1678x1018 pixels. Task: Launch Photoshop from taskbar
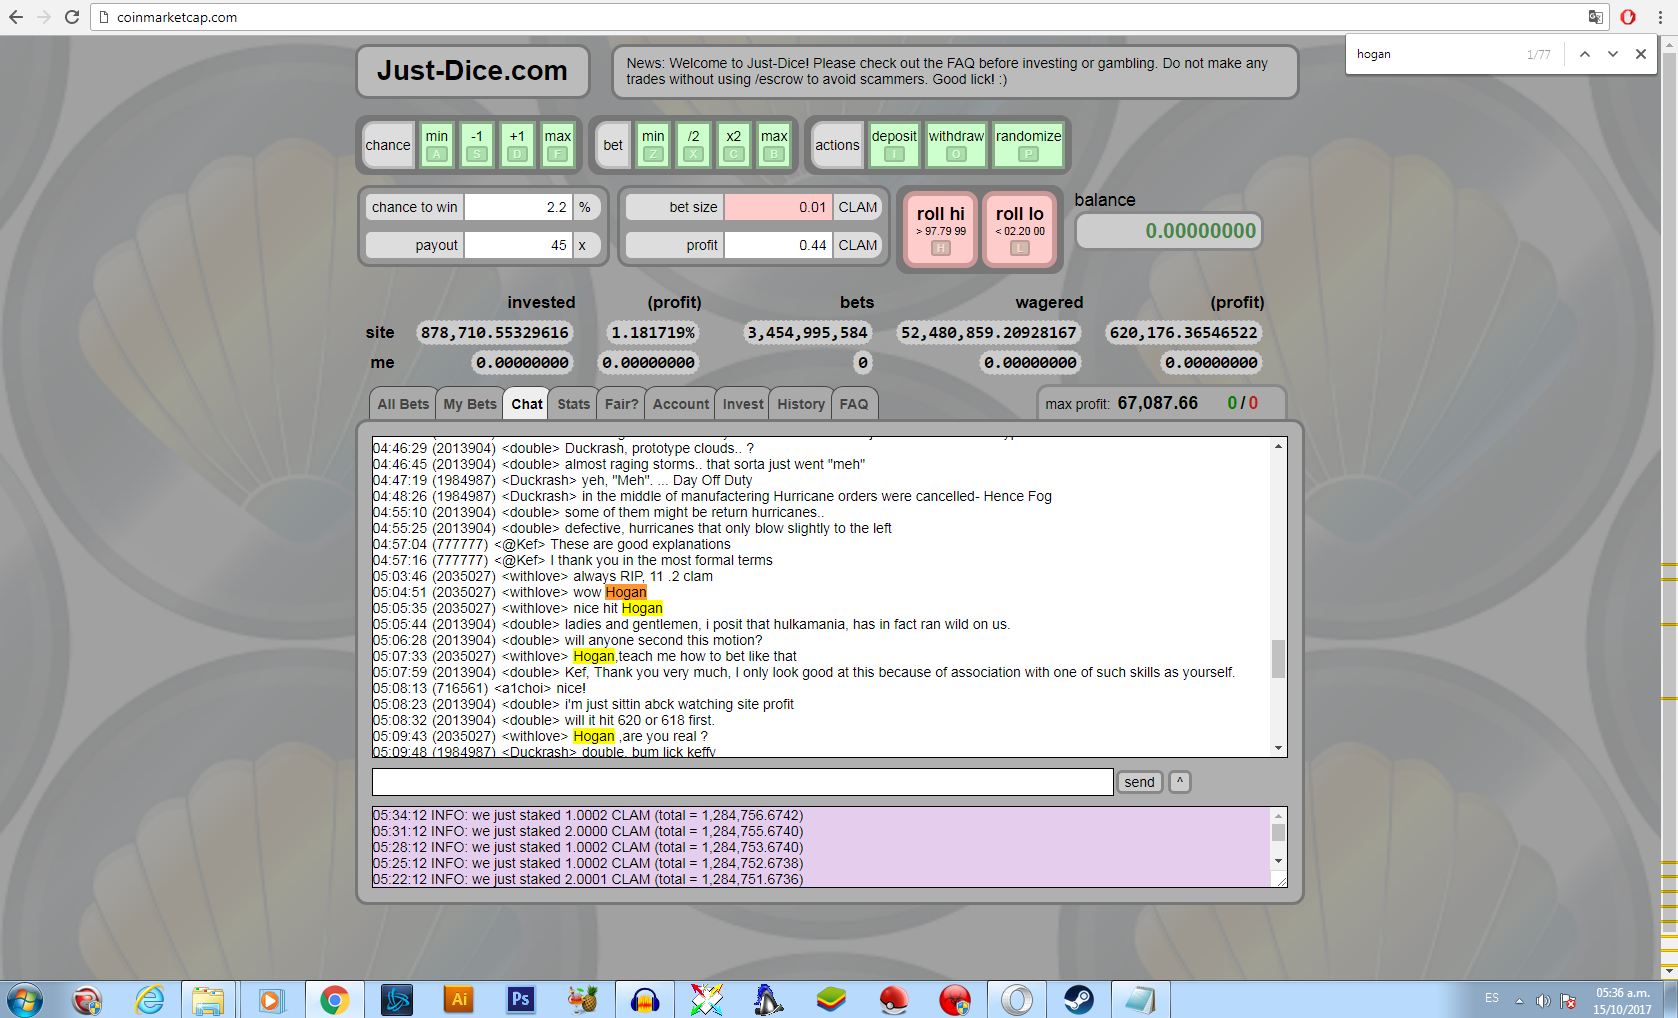pyautogui.click(x=521, y=1000)
